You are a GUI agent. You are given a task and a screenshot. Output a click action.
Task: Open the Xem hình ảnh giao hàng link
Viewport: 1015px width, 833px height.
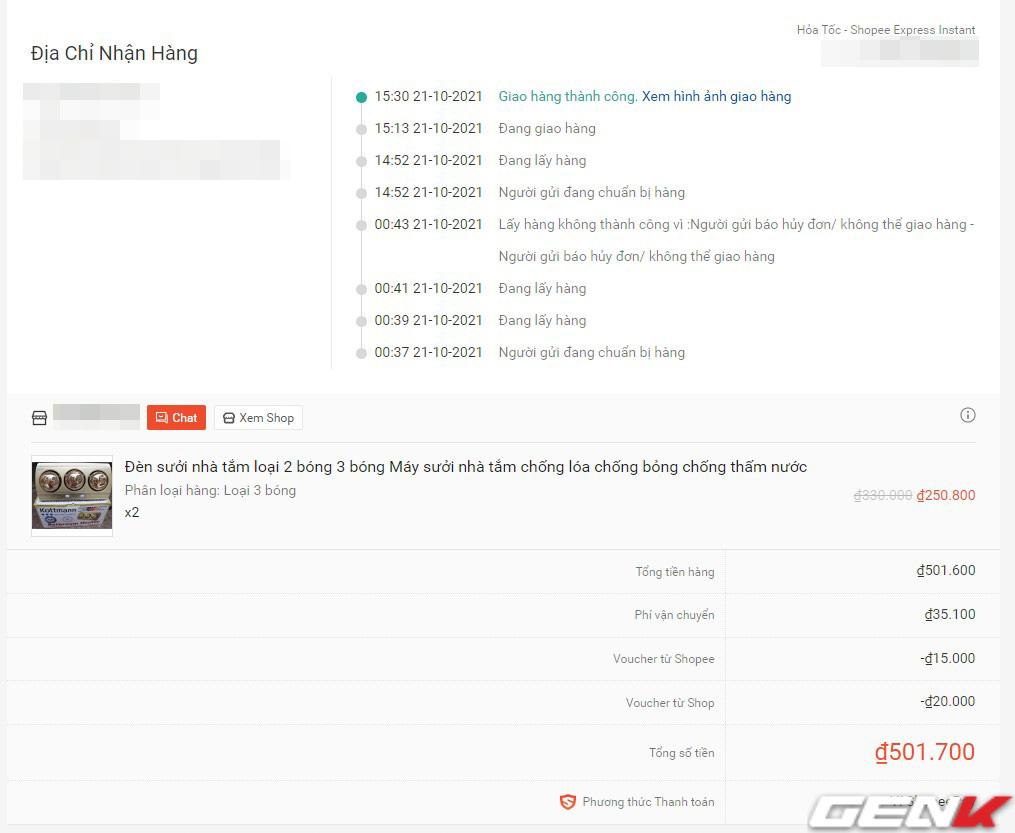click(716, 97)
